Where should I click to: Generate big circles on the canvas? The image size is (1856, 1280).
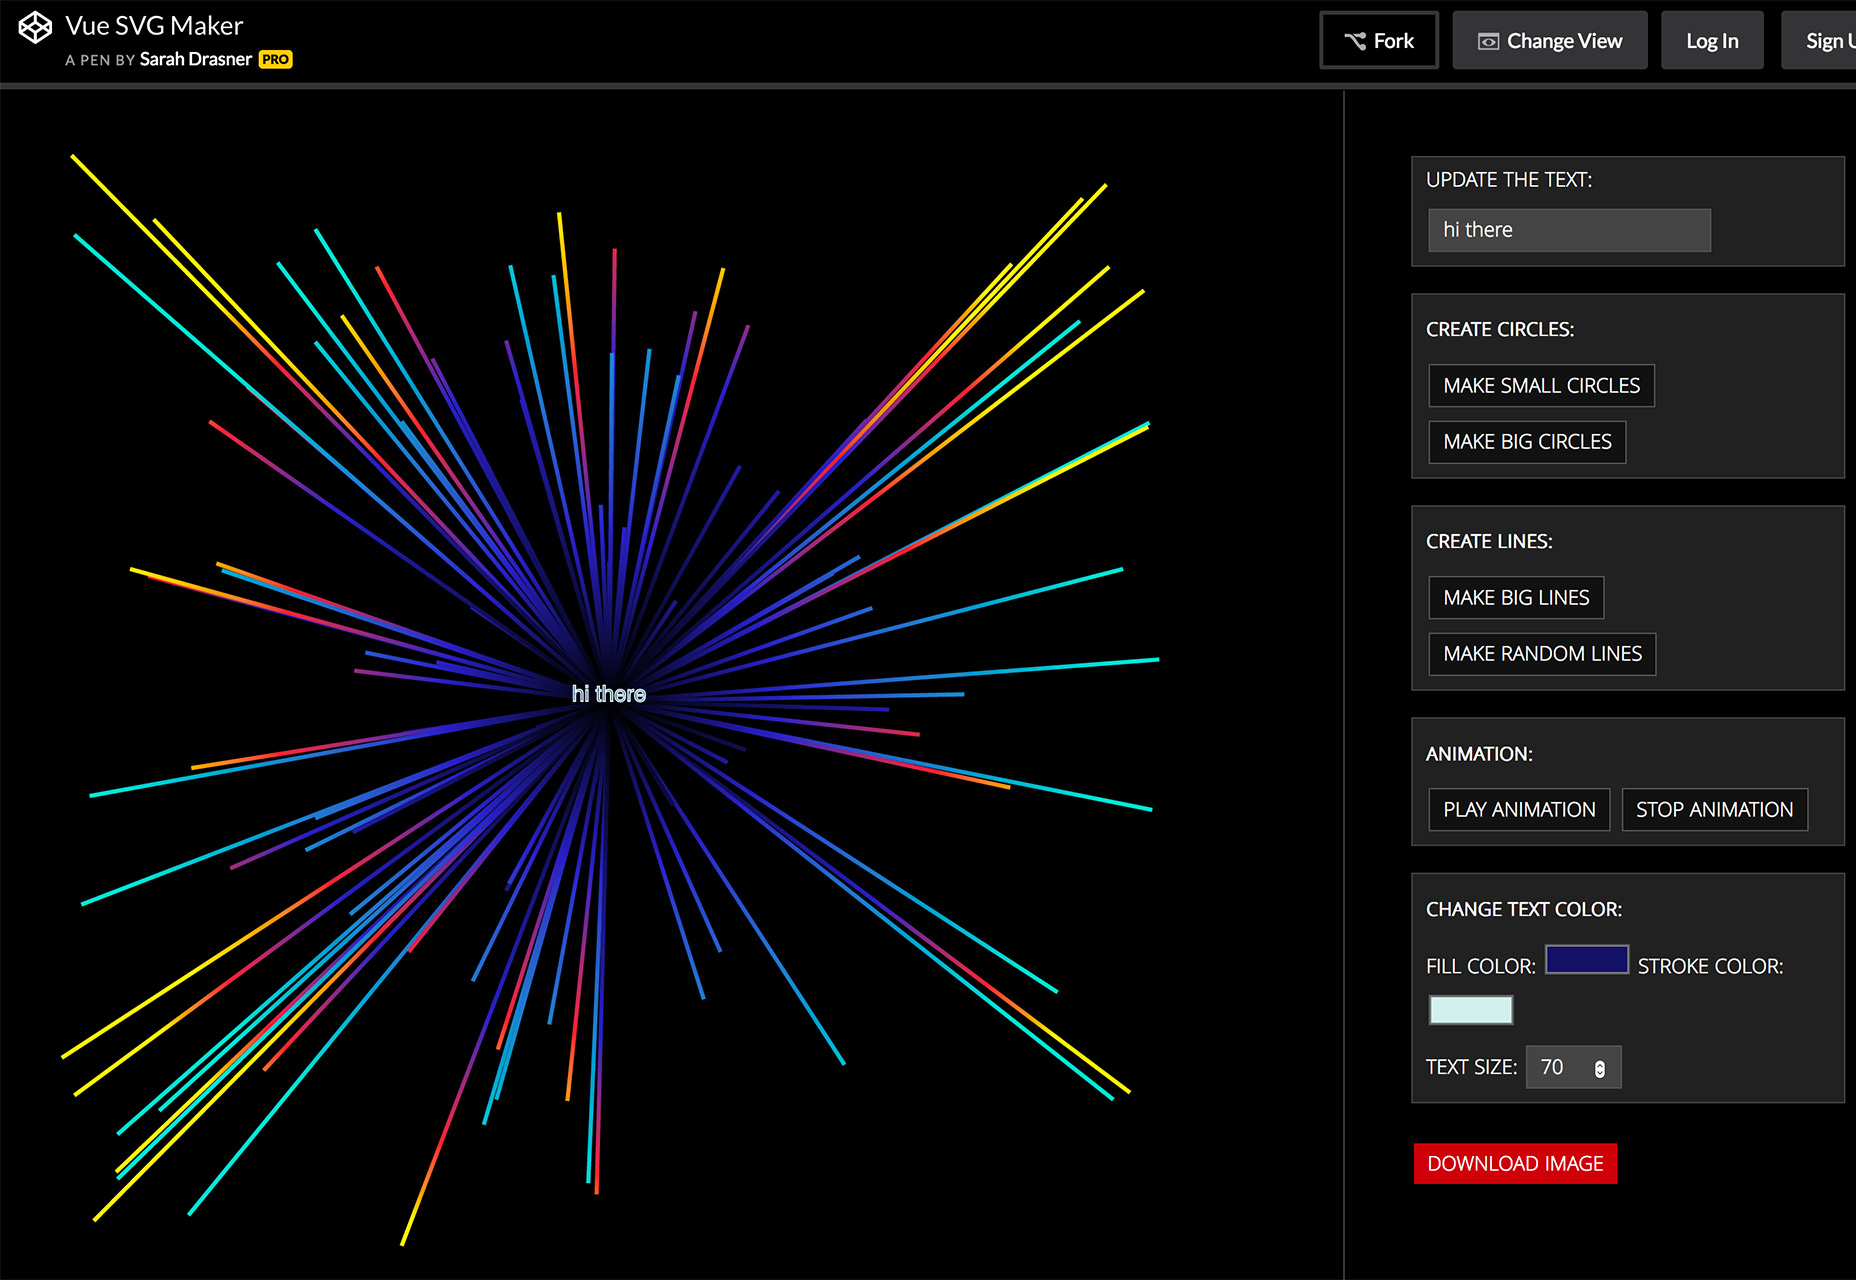1526,442
